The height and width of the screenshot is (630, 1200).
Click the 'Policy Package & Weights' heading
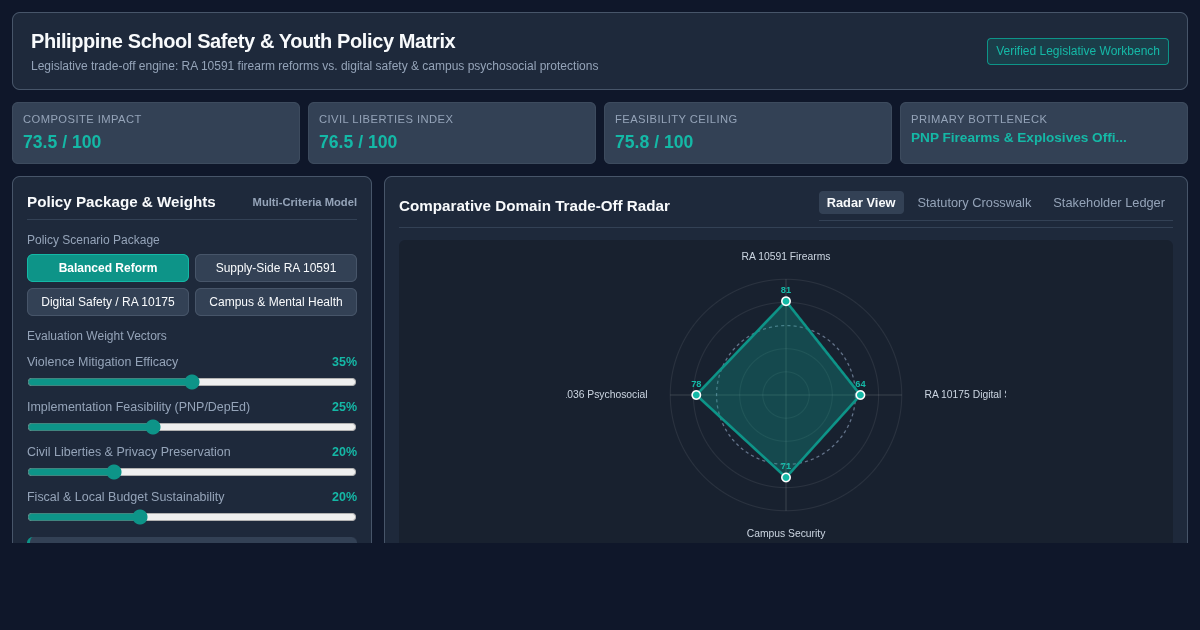click(x=121, y=202)
